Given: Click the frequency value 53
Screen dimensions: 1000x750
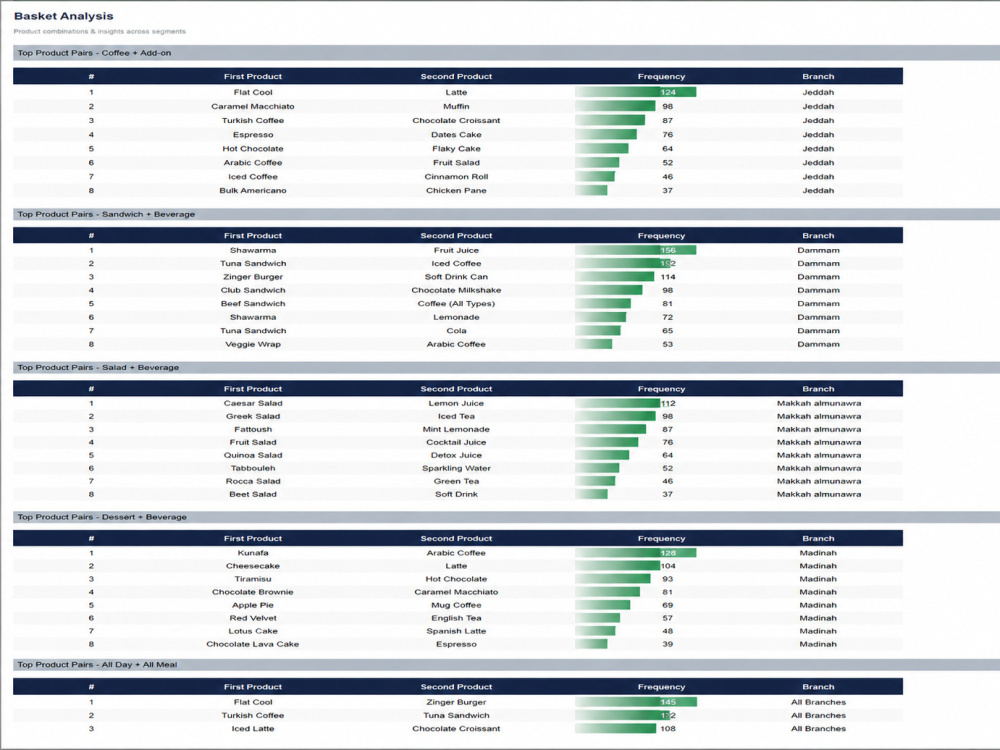Looking at the screenshot, I should pyautogui.click(x=667, y=344).
